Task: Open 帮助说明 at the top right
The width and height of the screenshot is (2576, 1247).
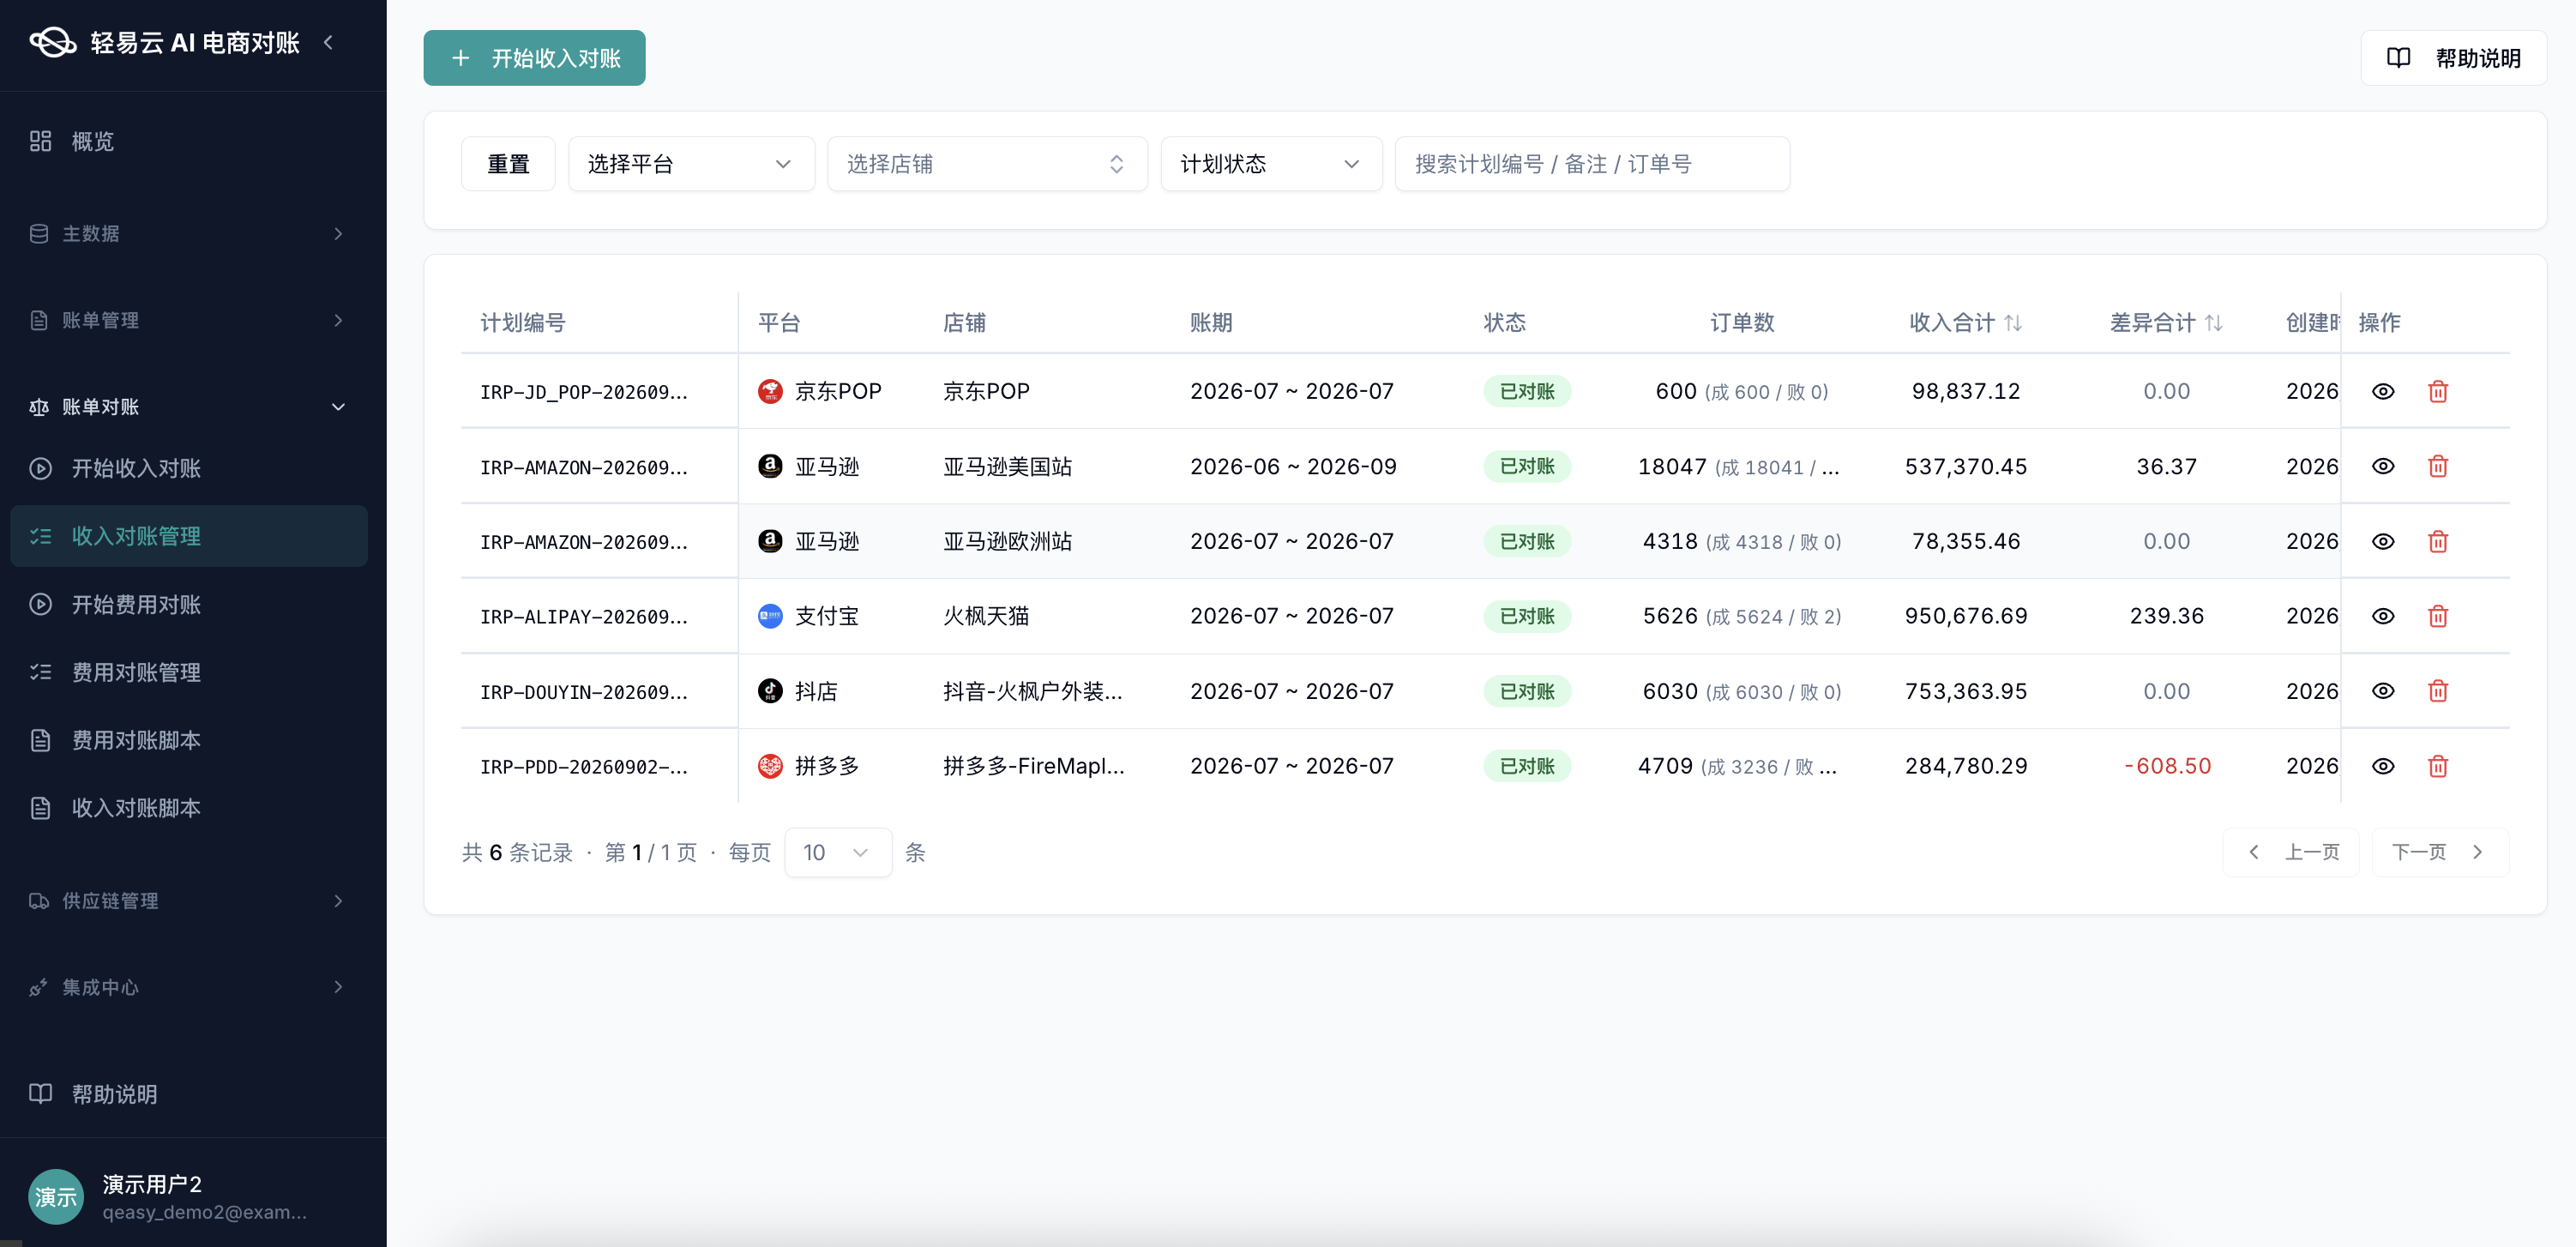Action: [x=2453, y=58]
